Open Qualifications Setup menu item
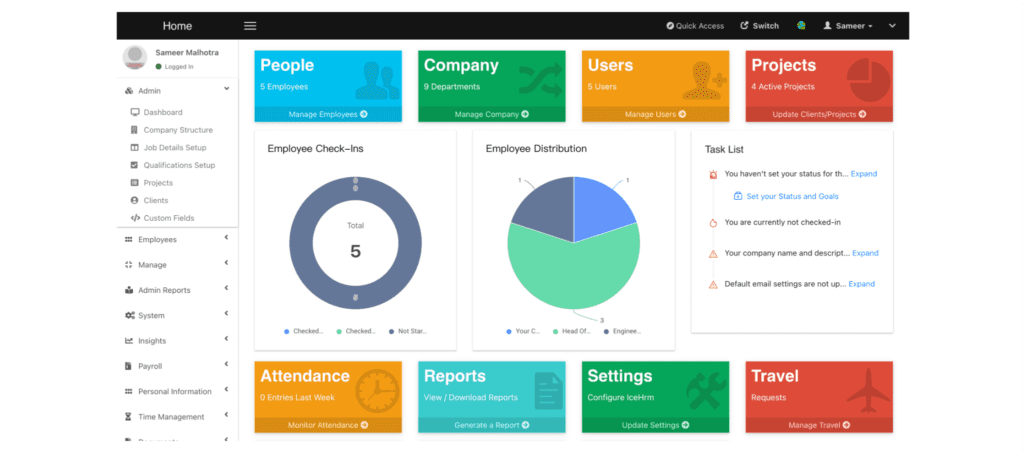1024x454 pixels. (179, 165)
